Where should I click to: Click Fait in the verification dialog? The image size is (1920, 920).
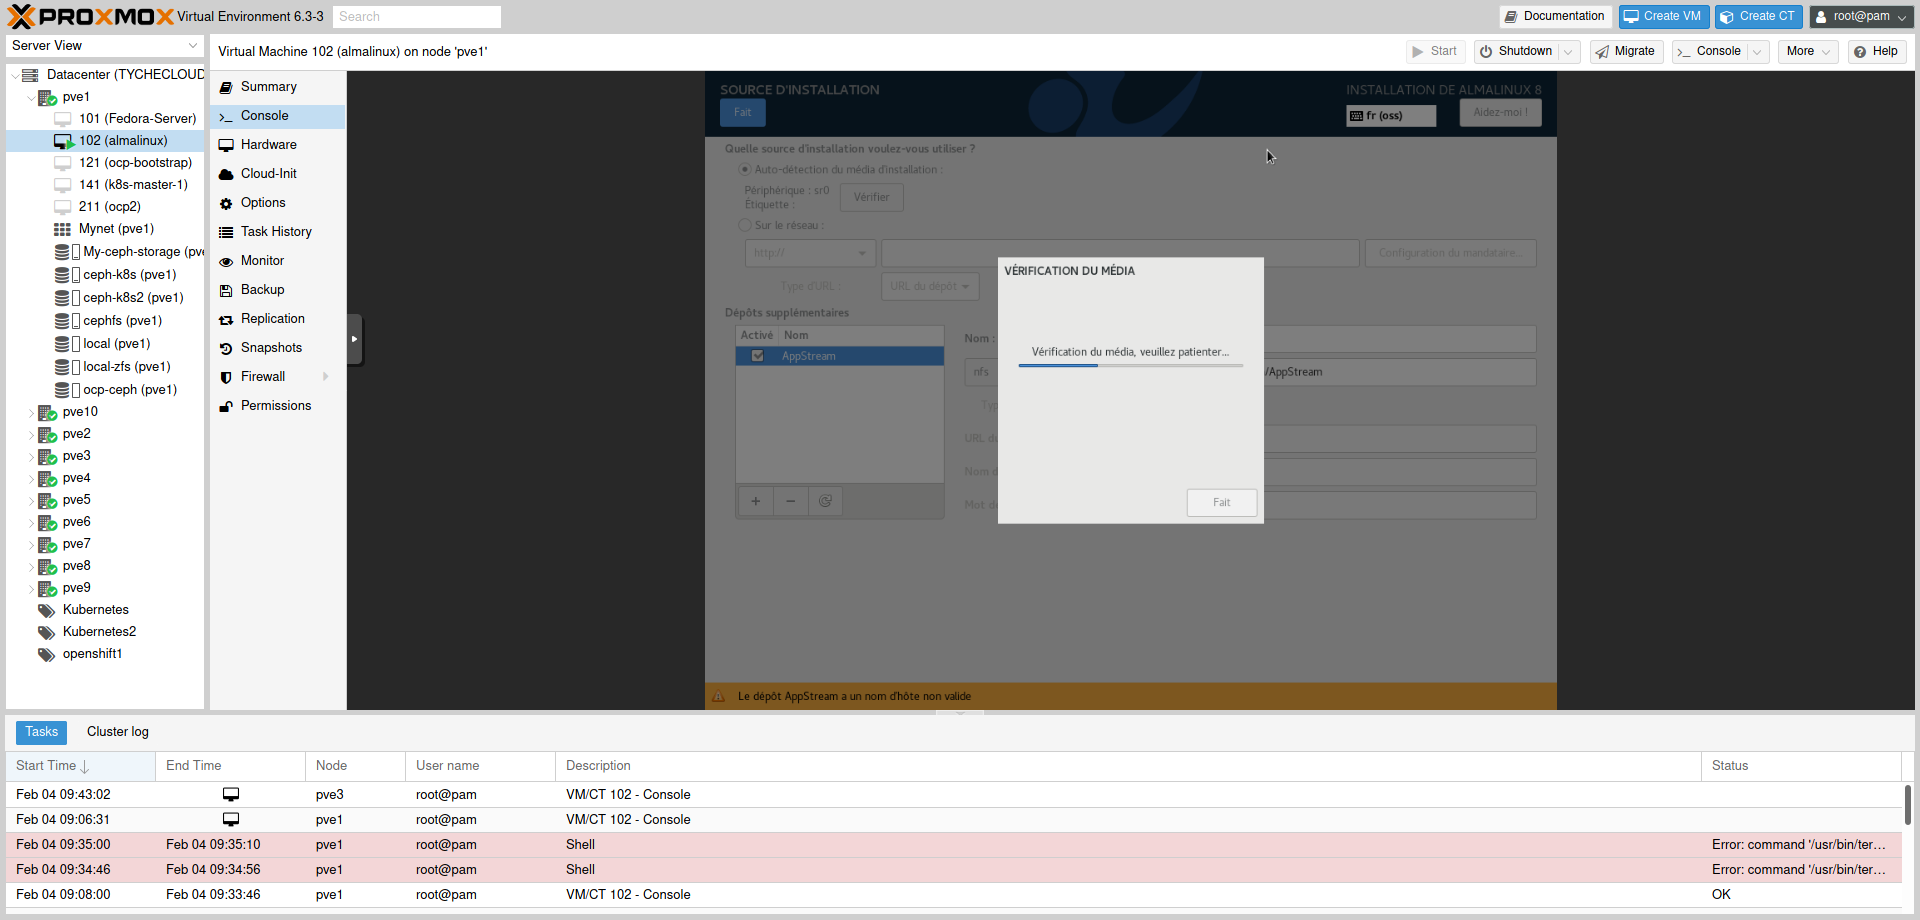coord(1222,503)
